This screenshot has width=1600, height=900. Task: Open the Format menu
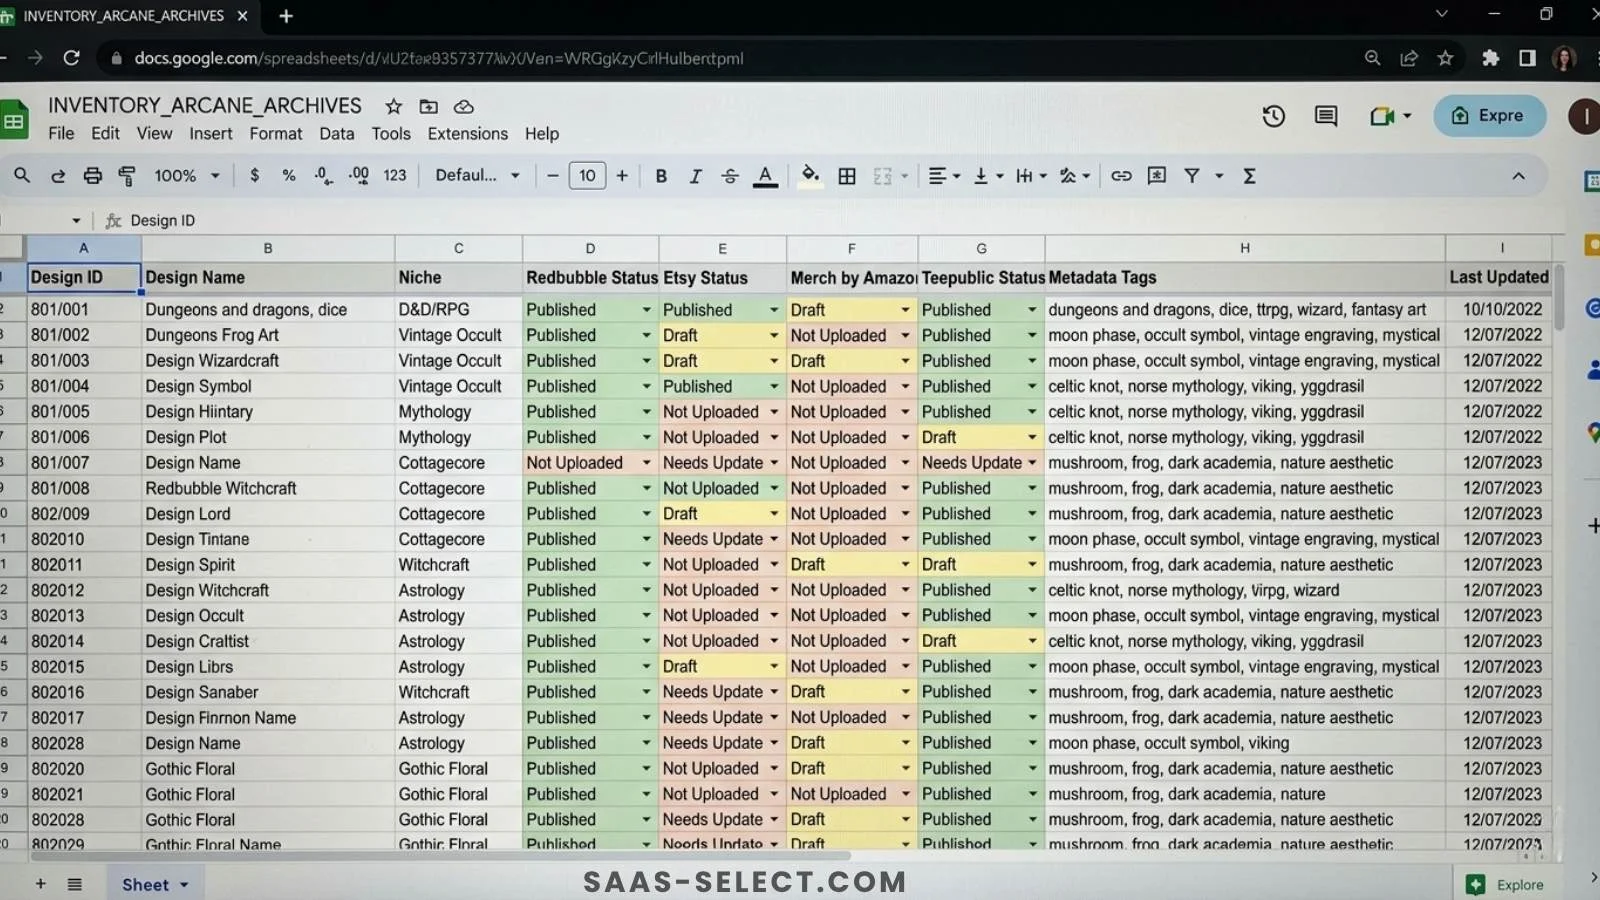point(276,134)
